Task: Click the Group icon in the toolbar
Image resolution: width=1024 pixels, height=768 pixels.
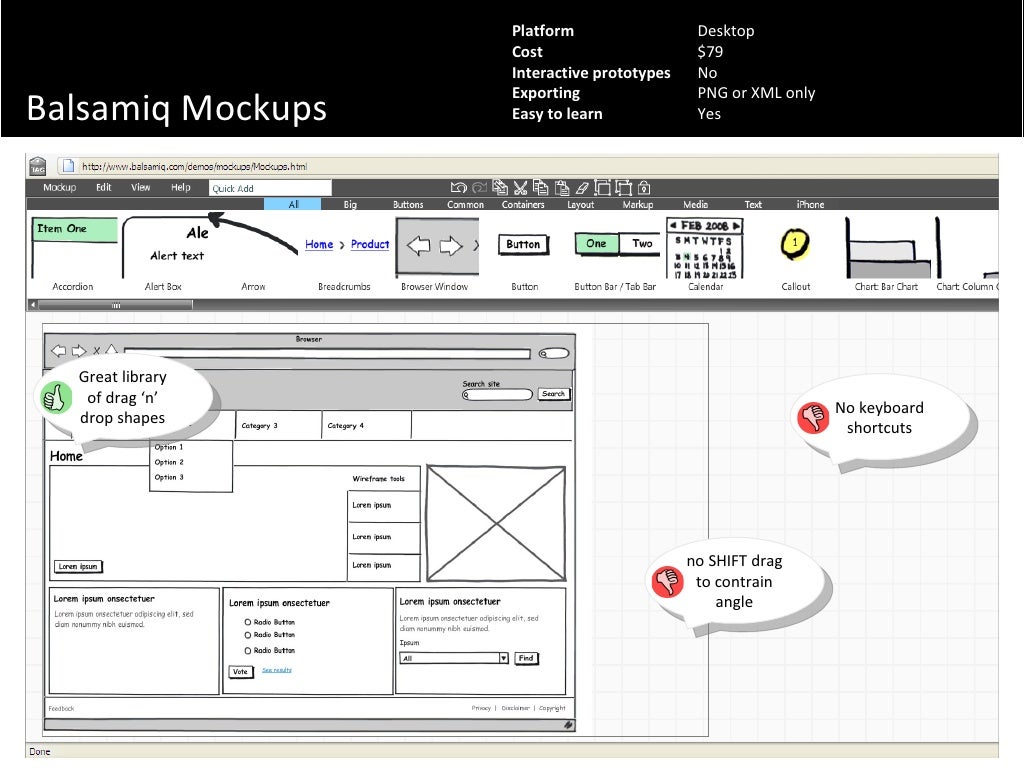Action: click(x=603, y=188)
